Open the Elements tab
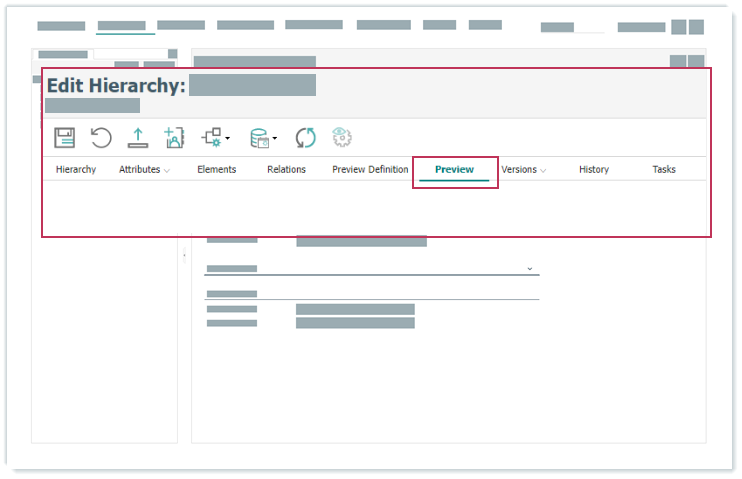Screen dimensions: 742x479 (x=216, y=170)
